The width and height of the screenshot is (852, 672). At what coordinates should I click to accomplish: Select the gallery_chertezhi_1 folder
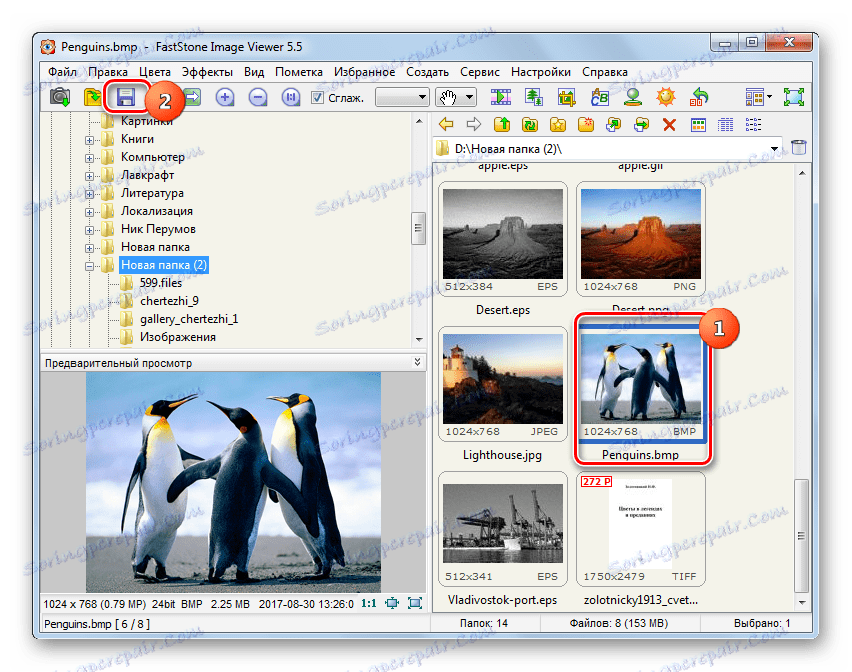coord(189,319)
